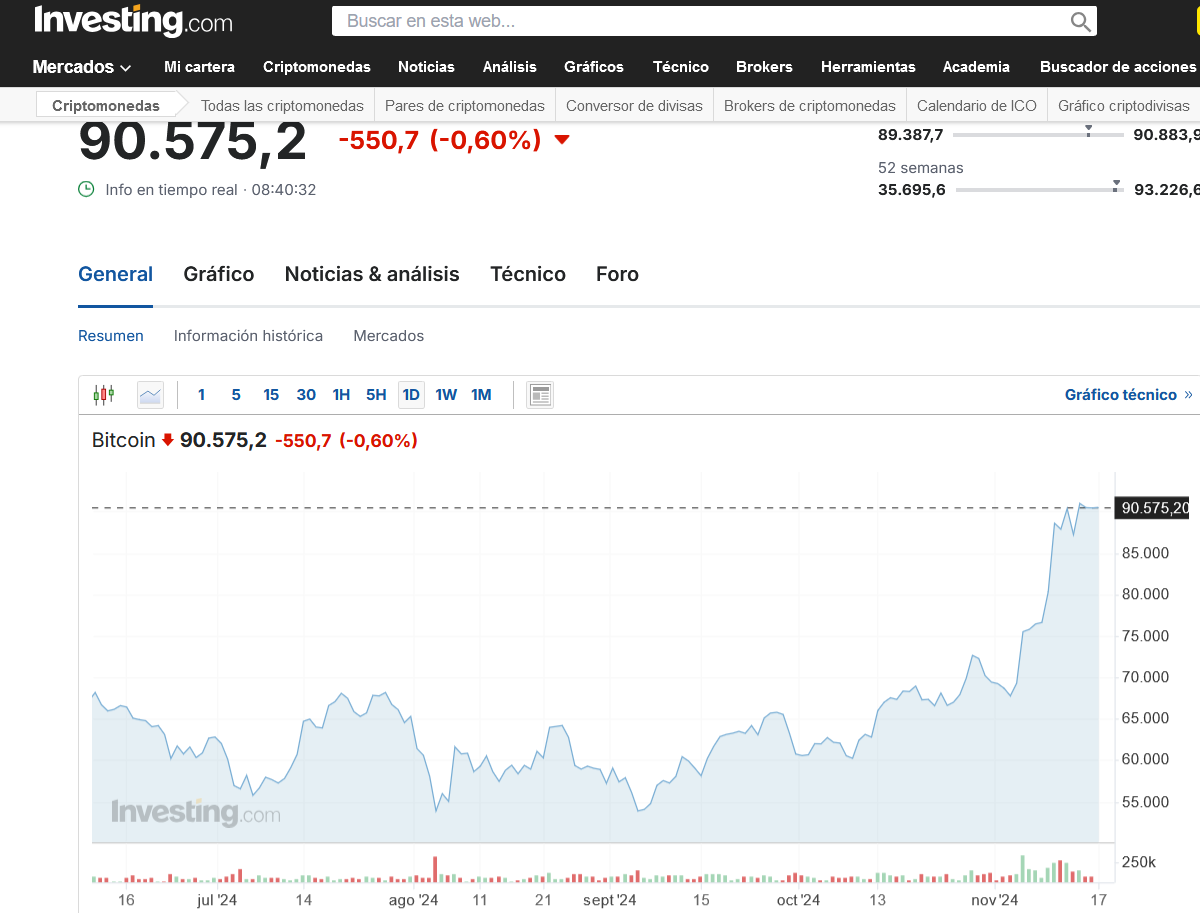Image resolution: width=1200 pixels, height=913 pixels.
Task: Click the search magnifier icon
Action: (x=1080, y=21)
